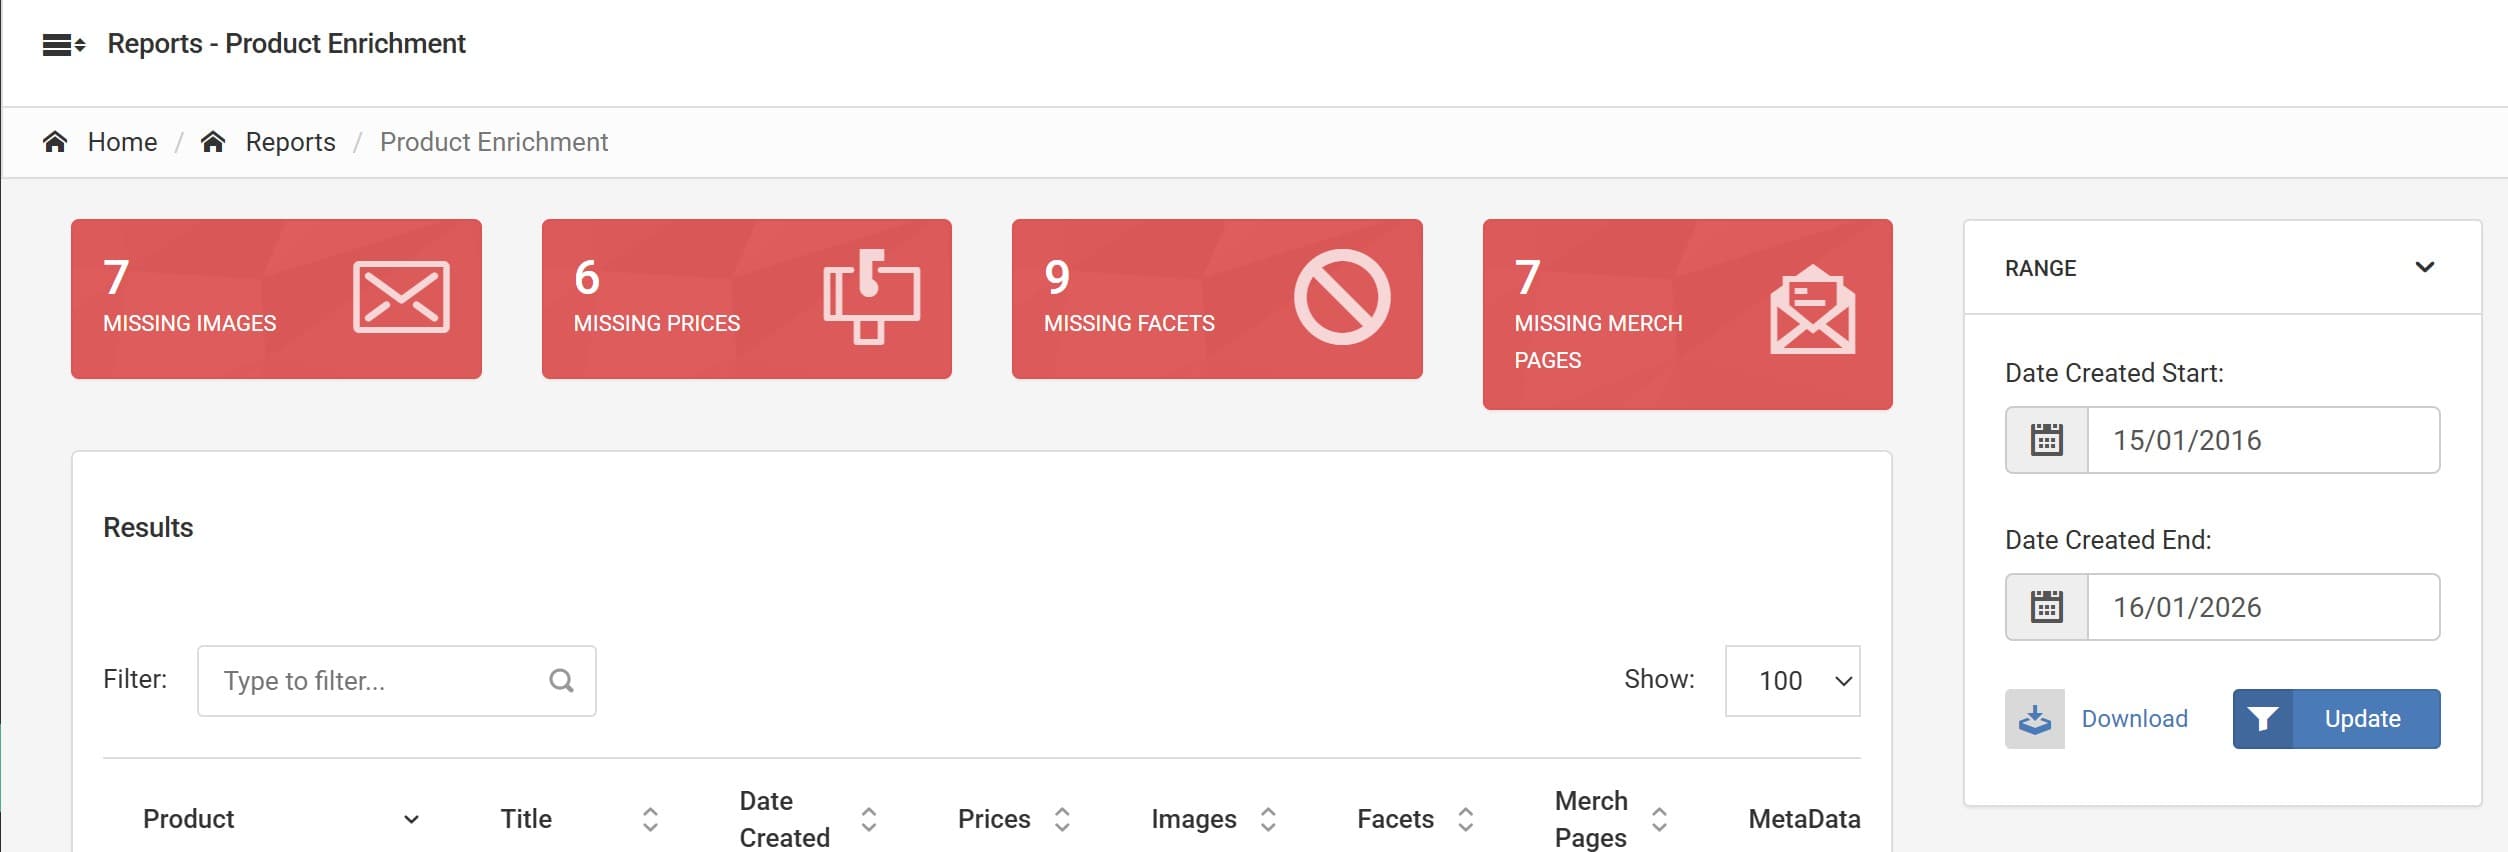Click the mailbox icon on Missing Prices card

(871, 297)
